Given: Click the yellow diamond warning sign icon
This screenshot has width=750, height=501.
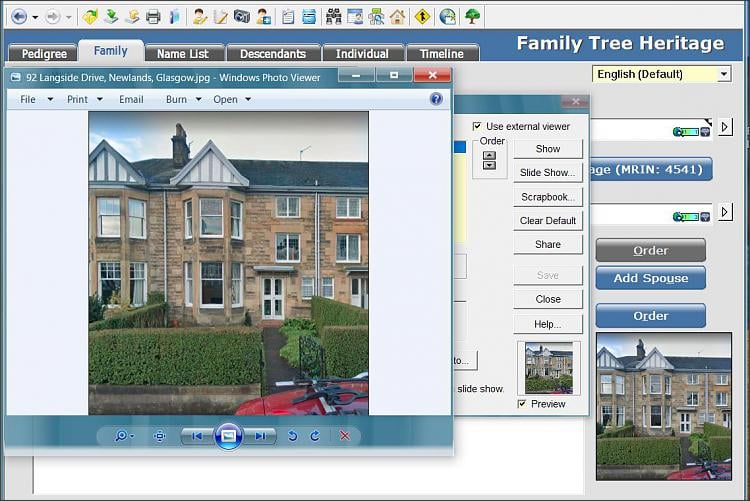Looking at the screenshot, I should pos(422,17).
